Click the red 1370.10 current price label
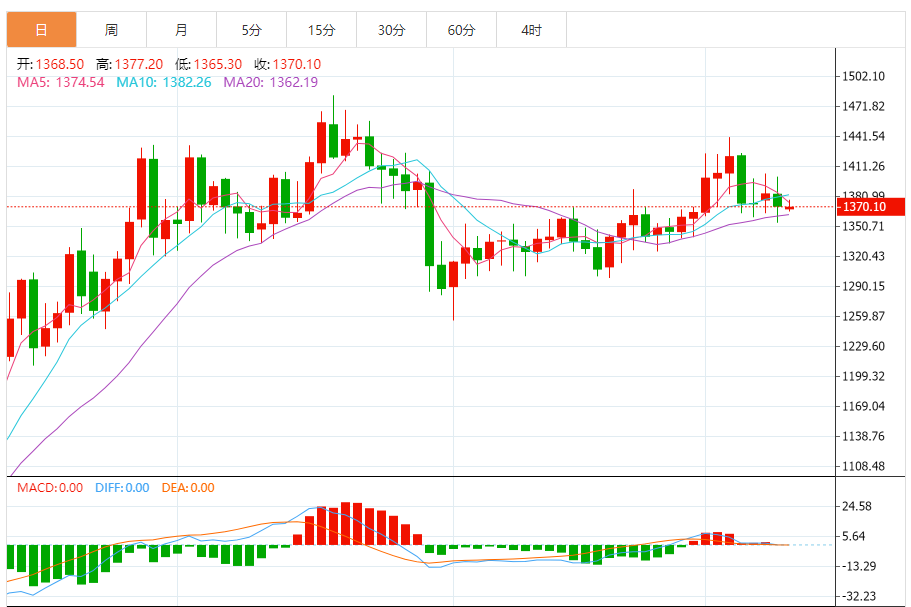 pos(870,207)
